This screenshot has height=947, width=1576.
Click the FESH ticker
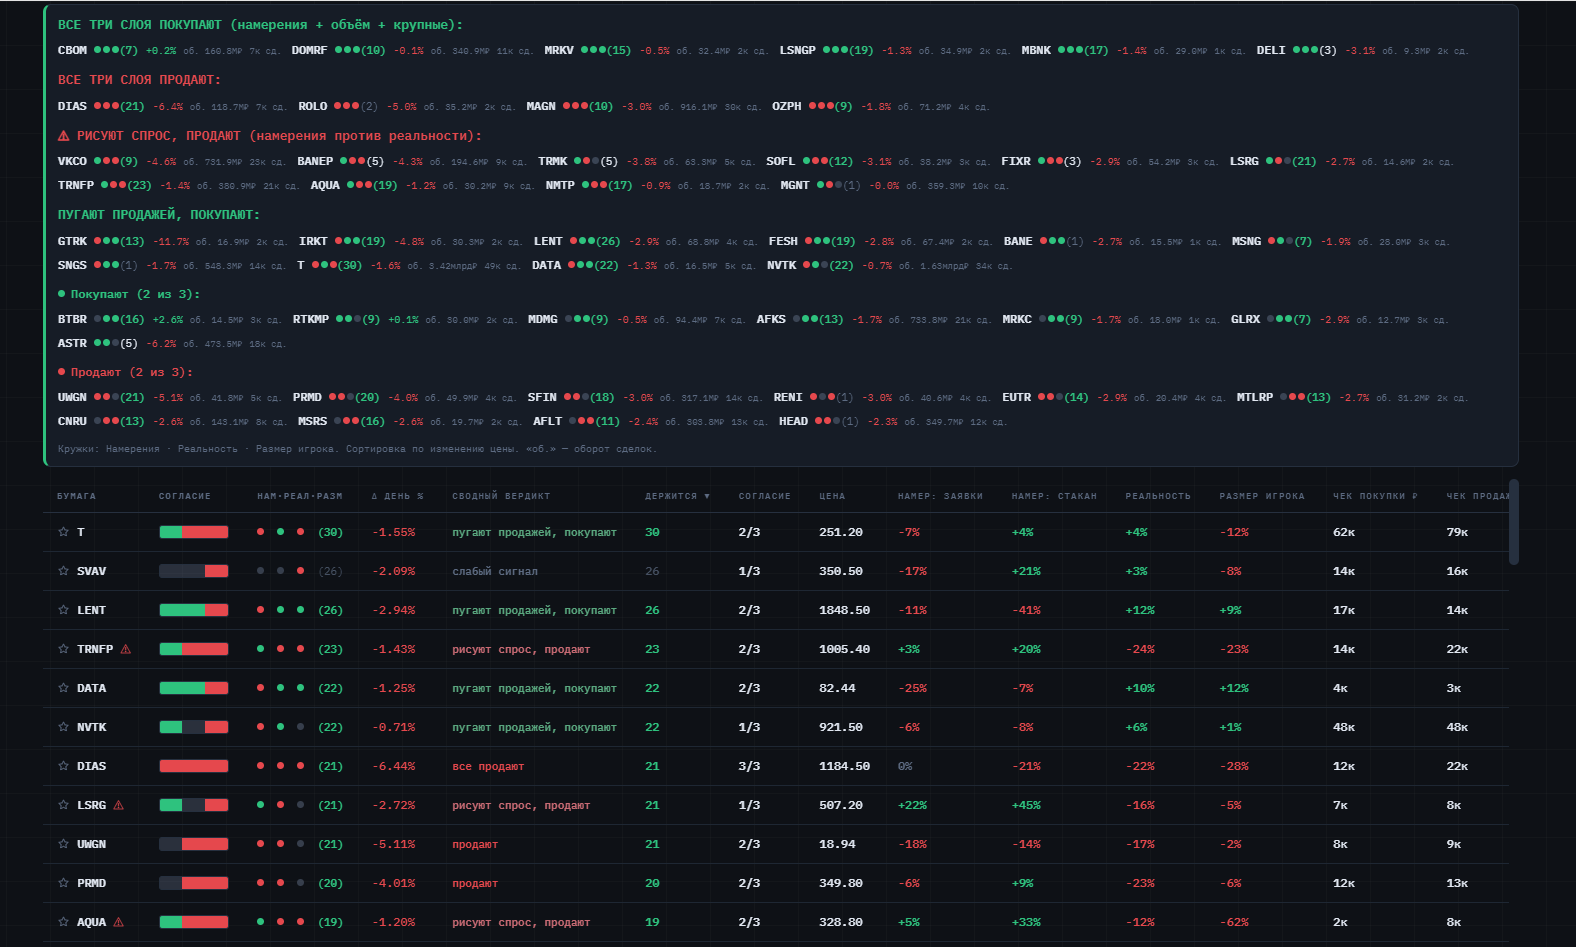click(x=783, y=241)
